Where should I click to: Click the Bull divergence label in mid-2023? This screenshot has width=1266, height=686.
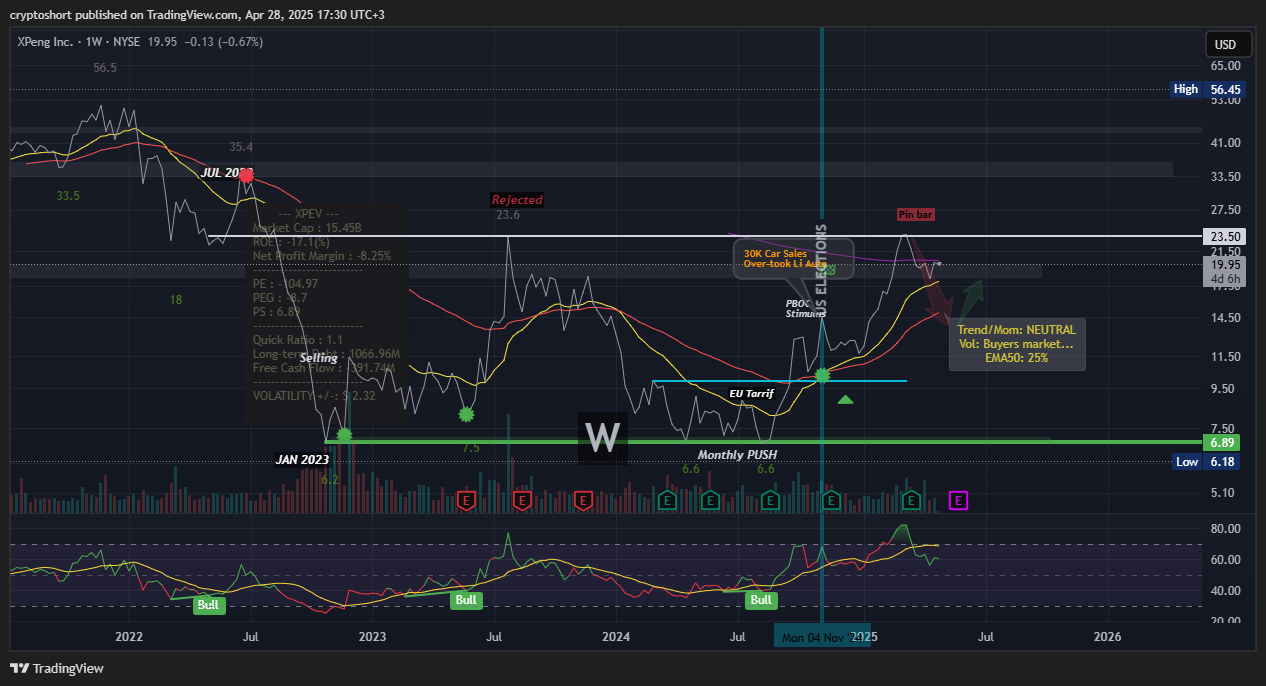coord(467,600)
